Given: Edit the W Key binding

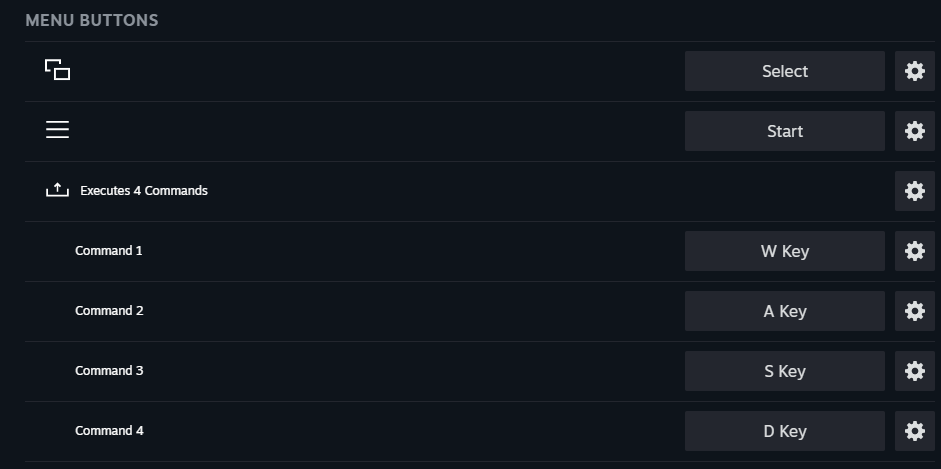Looking at the screenshot, I should pyautogui.click(x=784, y=251).
